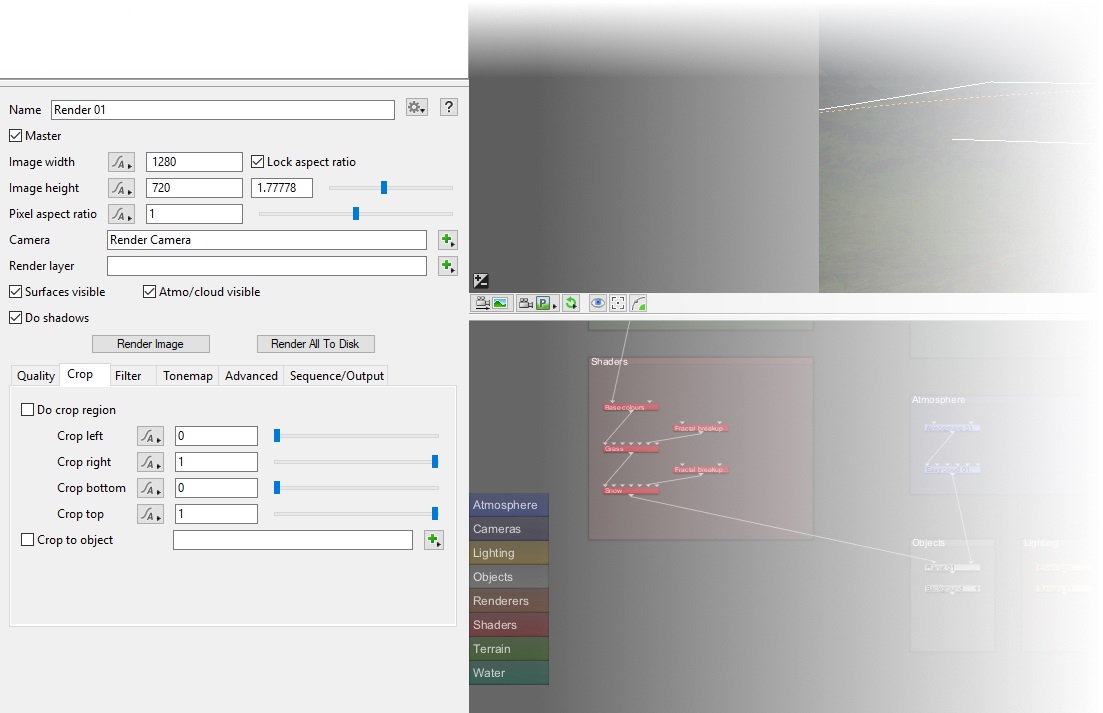
Task: Click the Image width field showing 1280
Action: (x=194, y=162)
